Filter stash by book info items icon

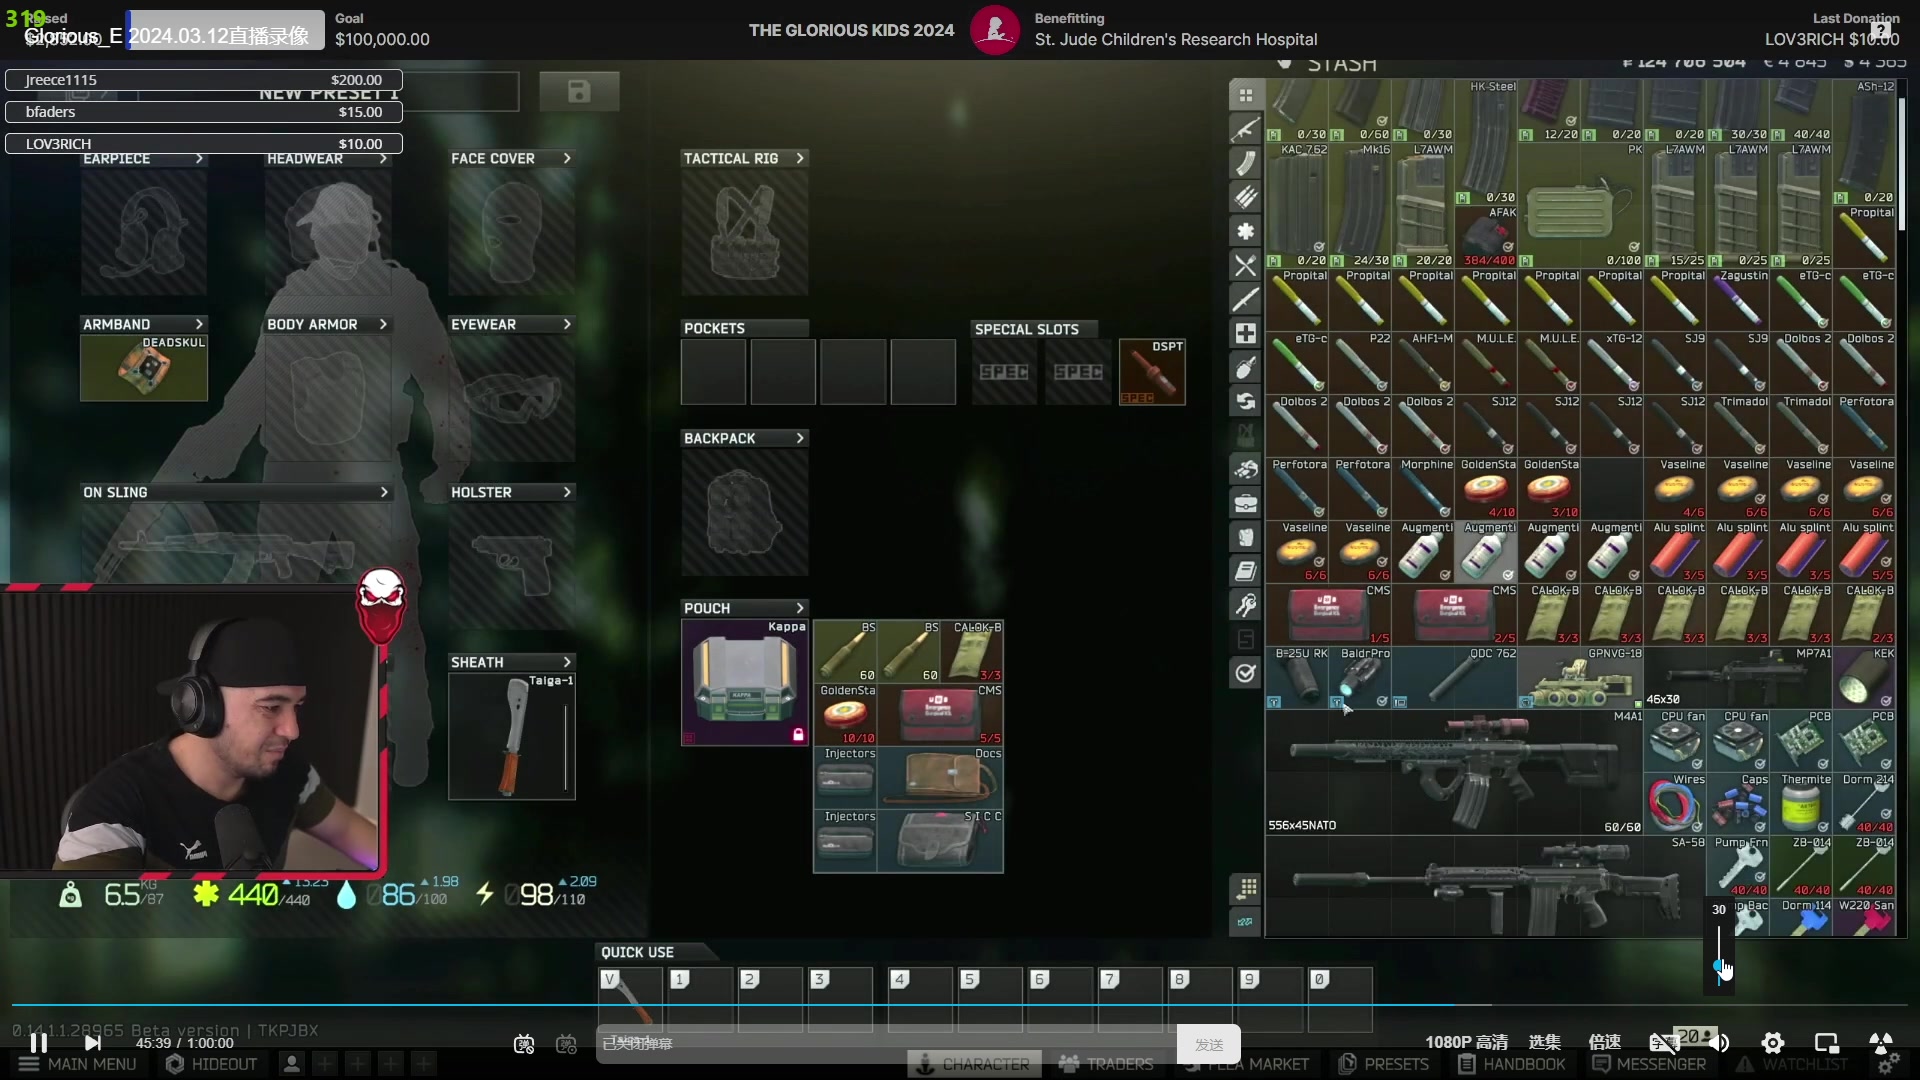tap(1246, 571)
